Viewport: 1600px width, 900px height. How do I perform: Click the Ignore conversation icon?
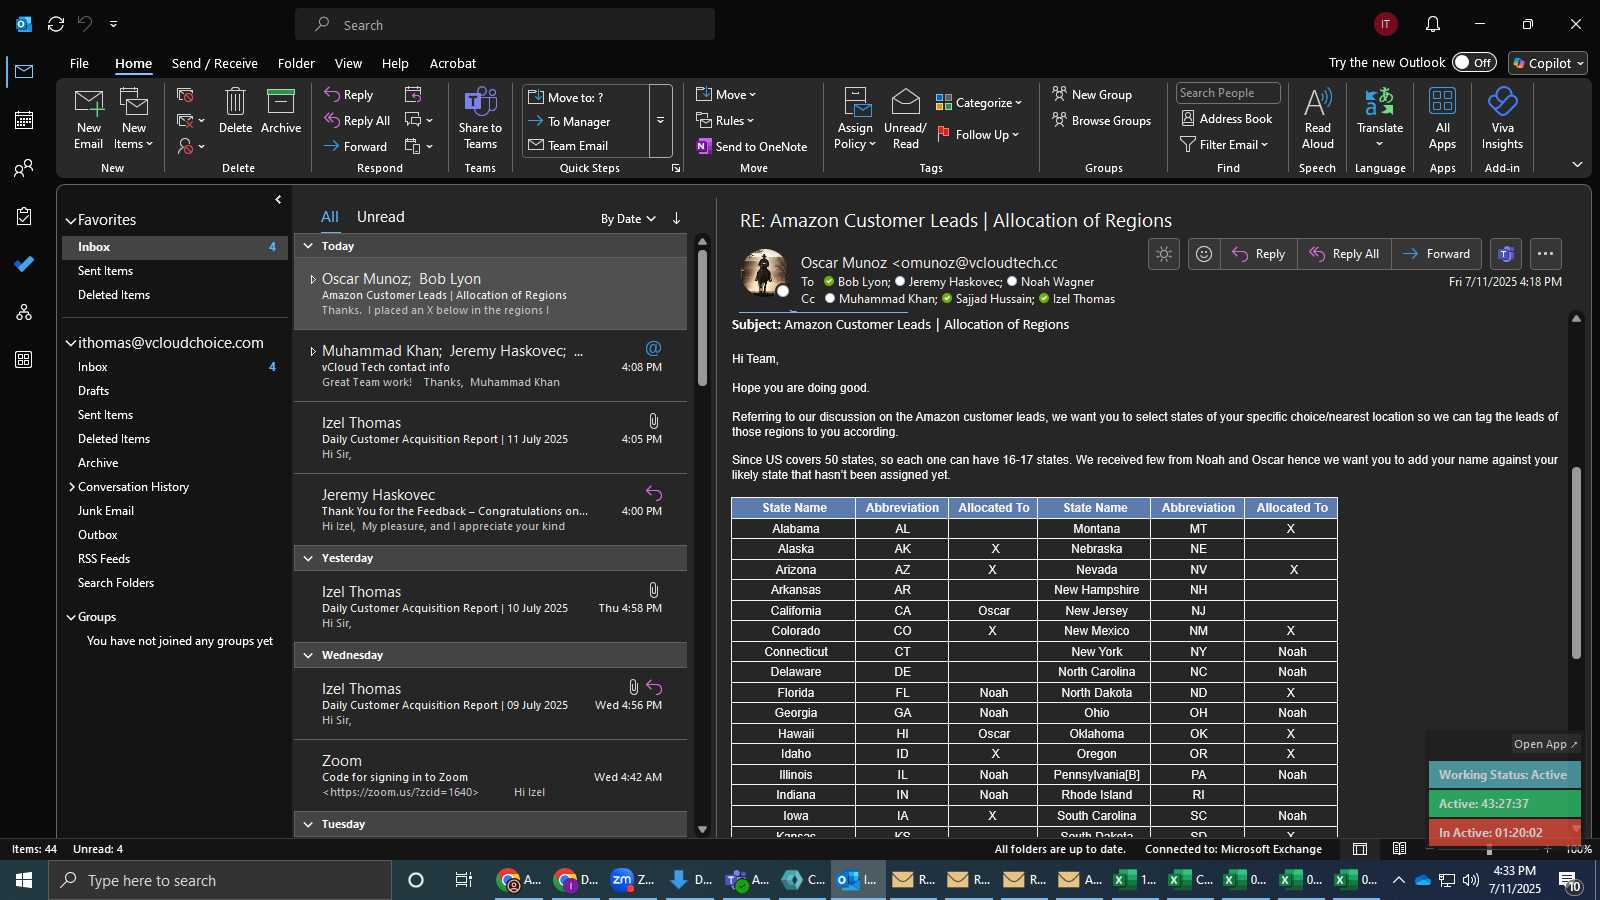point(185,95)
